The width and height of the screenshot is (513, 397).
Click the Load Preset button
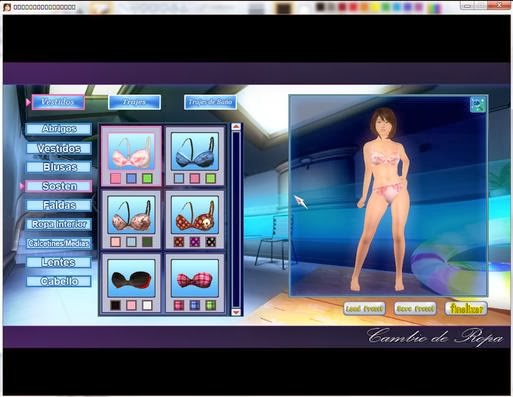[x=364, y=309]
